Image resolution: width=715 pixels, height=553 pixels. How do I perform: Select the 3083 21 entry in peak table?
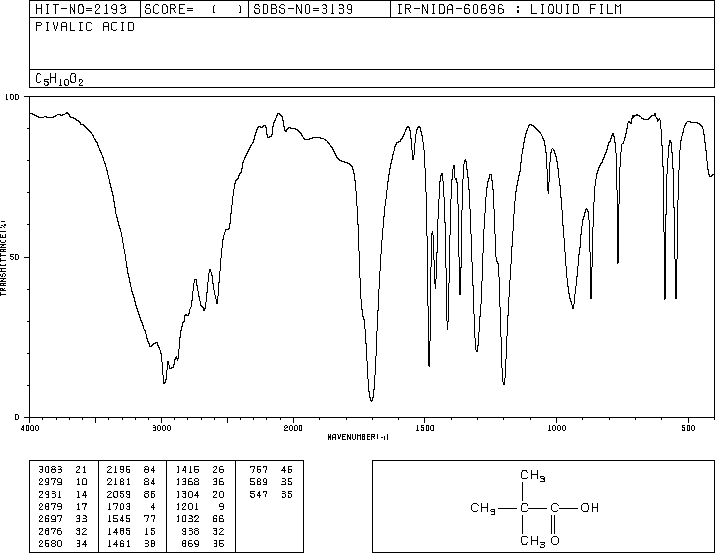(x=62, y=469)
